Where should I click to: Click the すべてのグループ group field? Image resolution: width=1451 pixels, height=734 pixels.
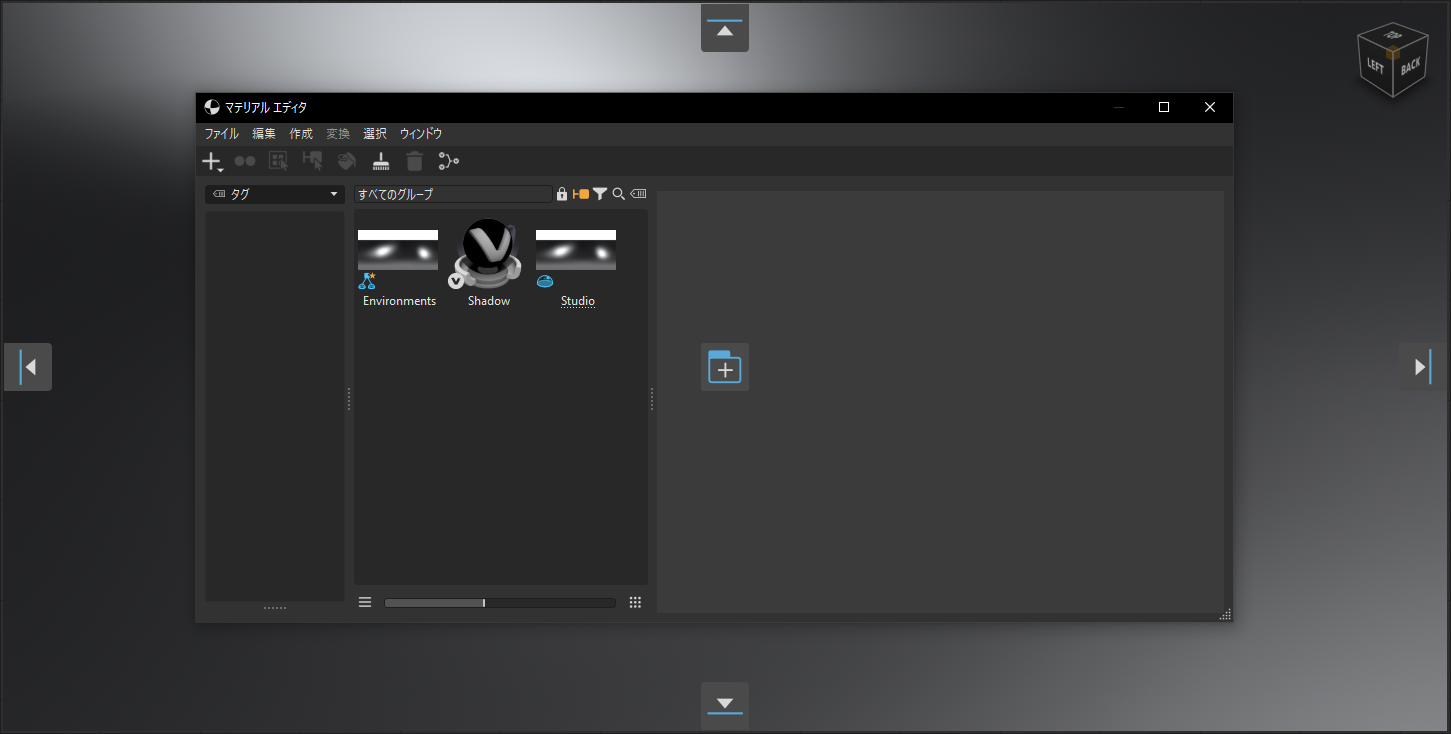[453, 194]
